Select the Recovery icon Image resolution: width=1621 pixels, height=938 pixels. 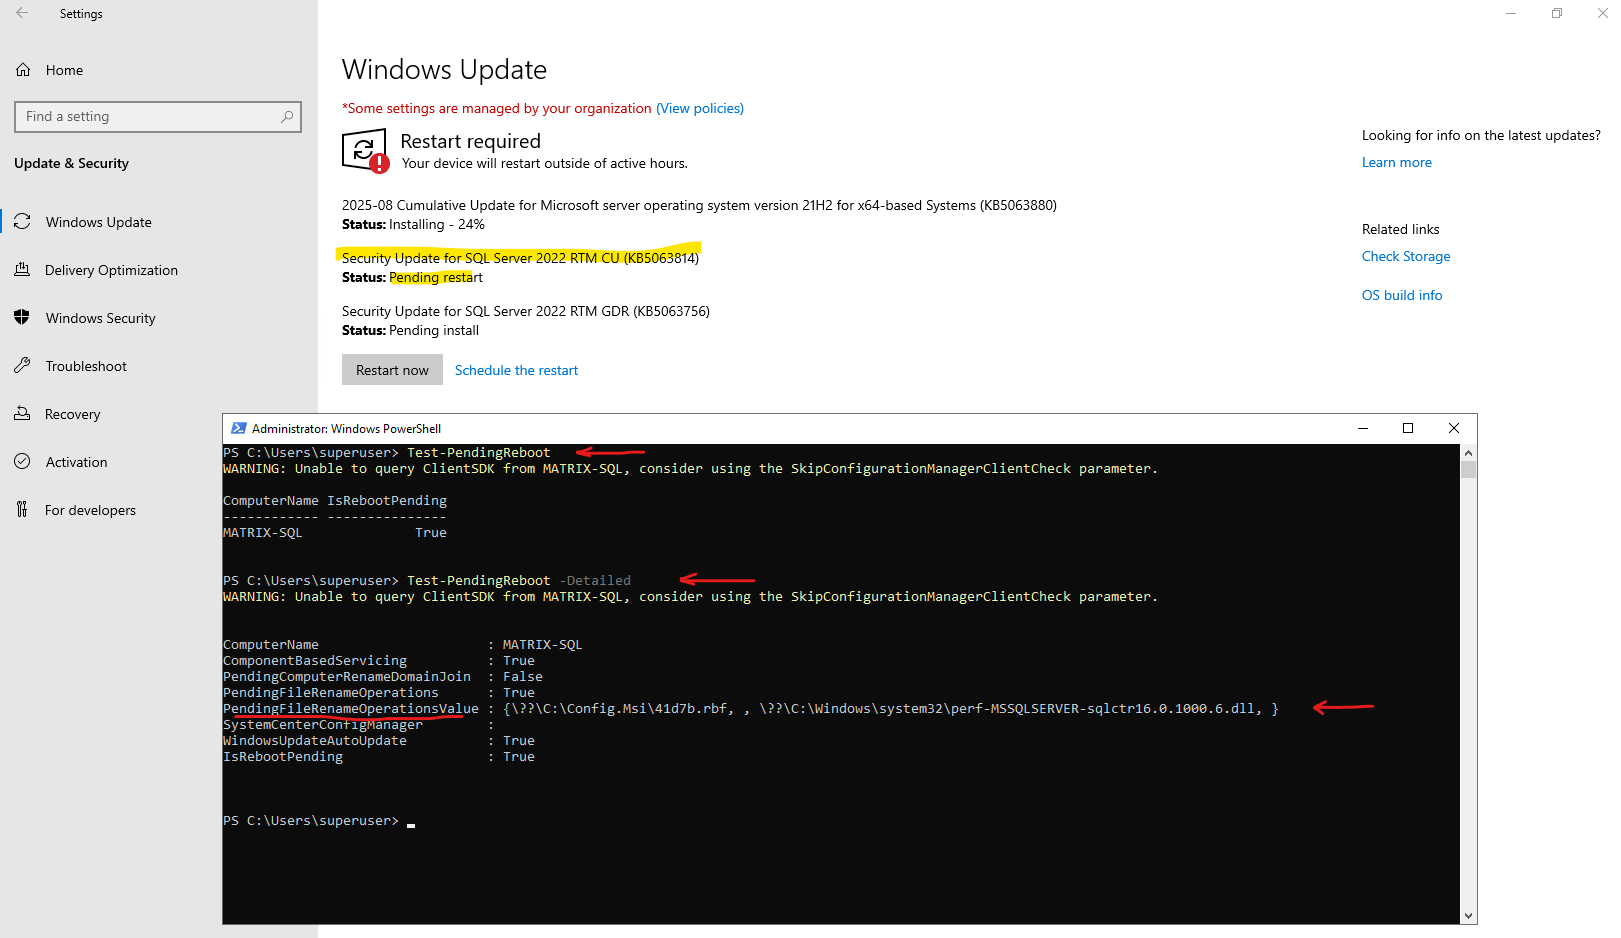pos(22,414)
